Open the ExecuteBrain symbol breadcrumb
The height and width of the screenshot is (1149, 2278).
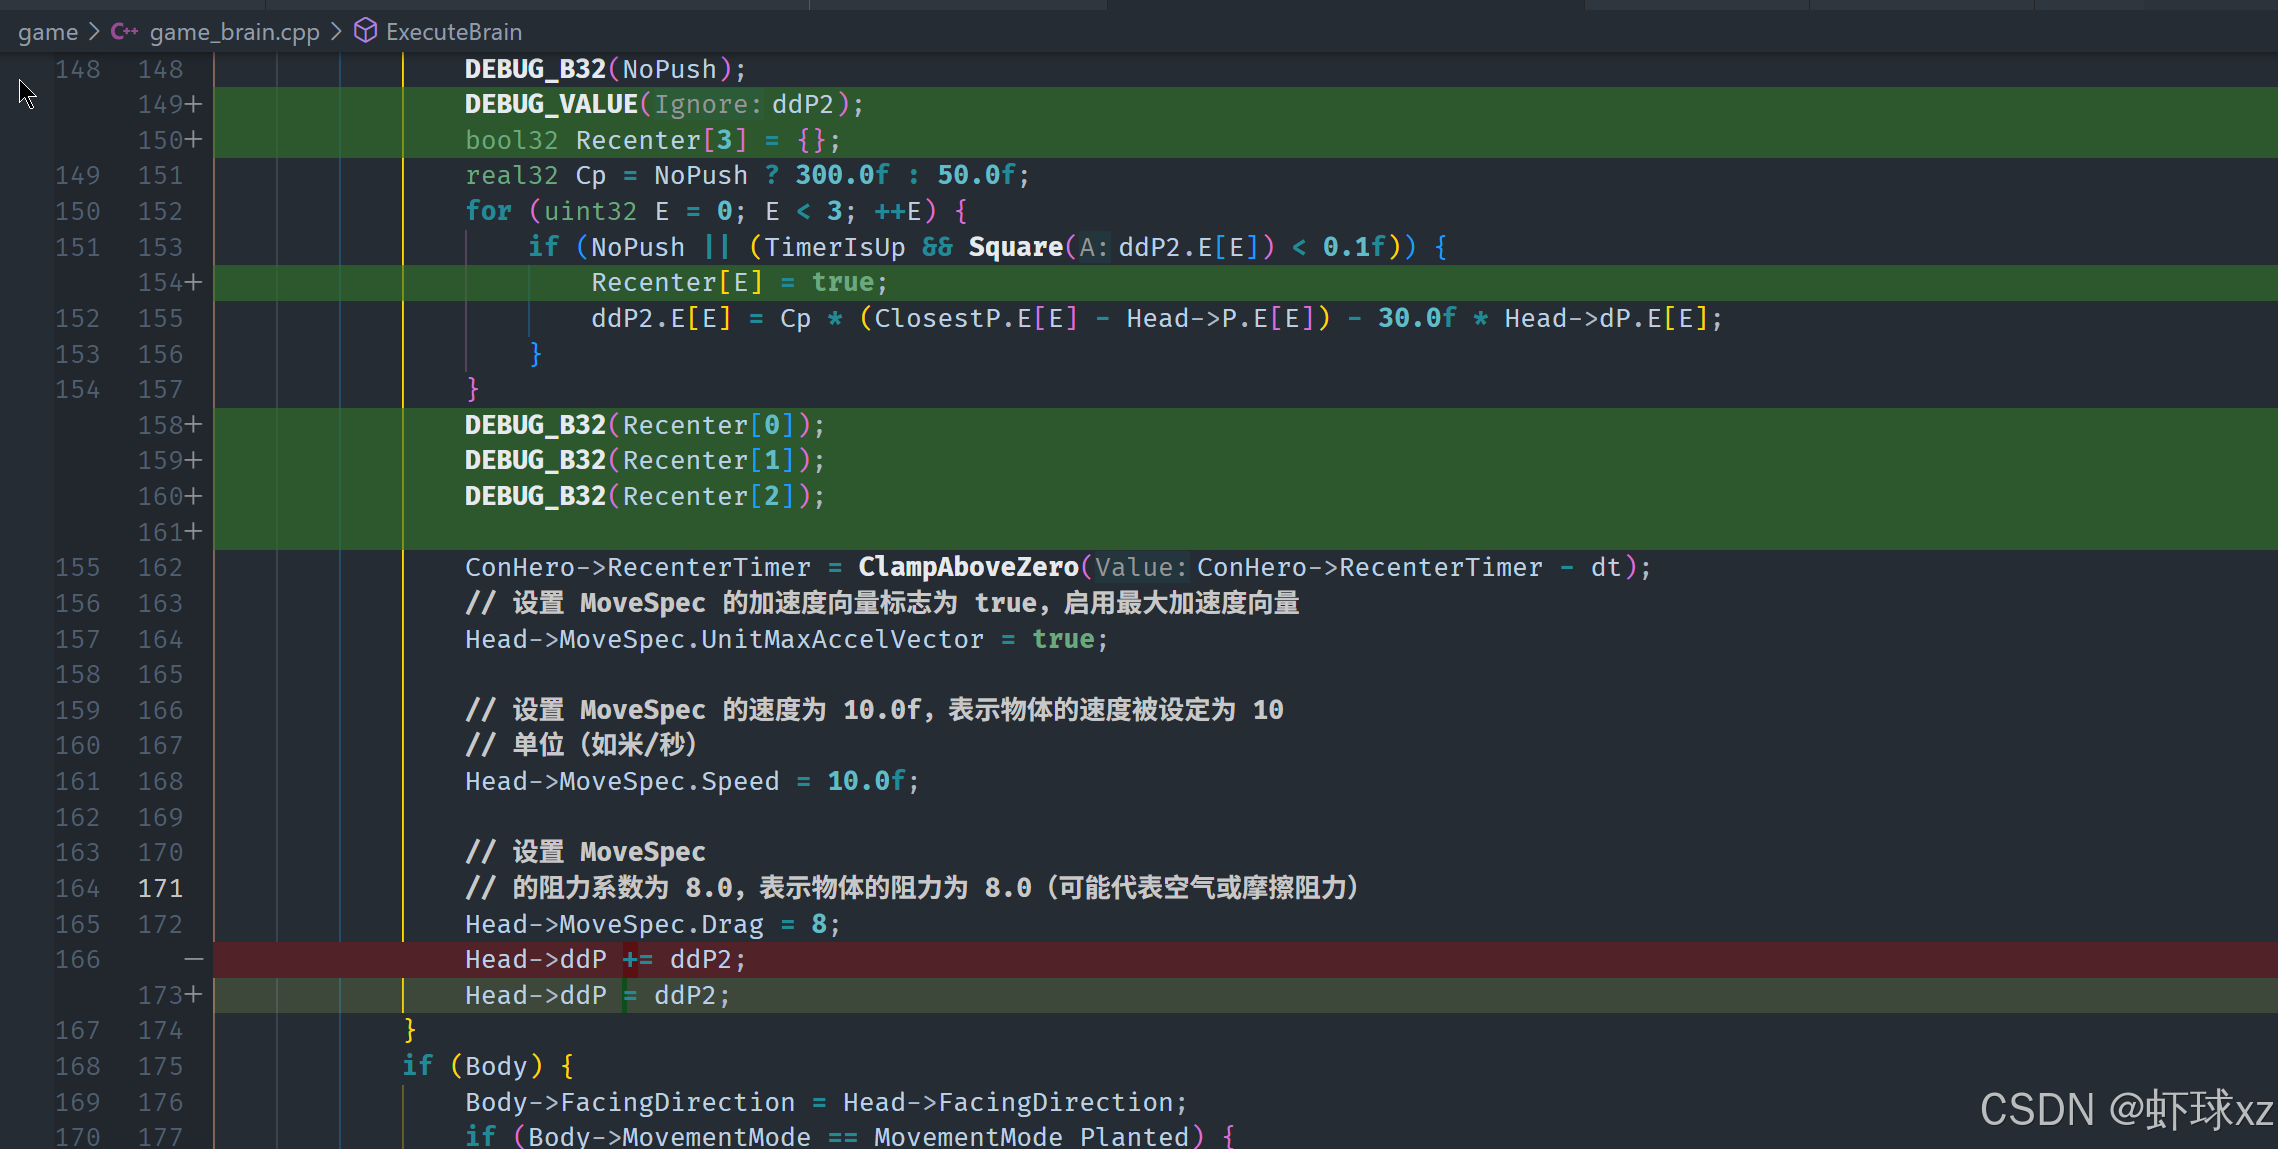click(453, 32)
